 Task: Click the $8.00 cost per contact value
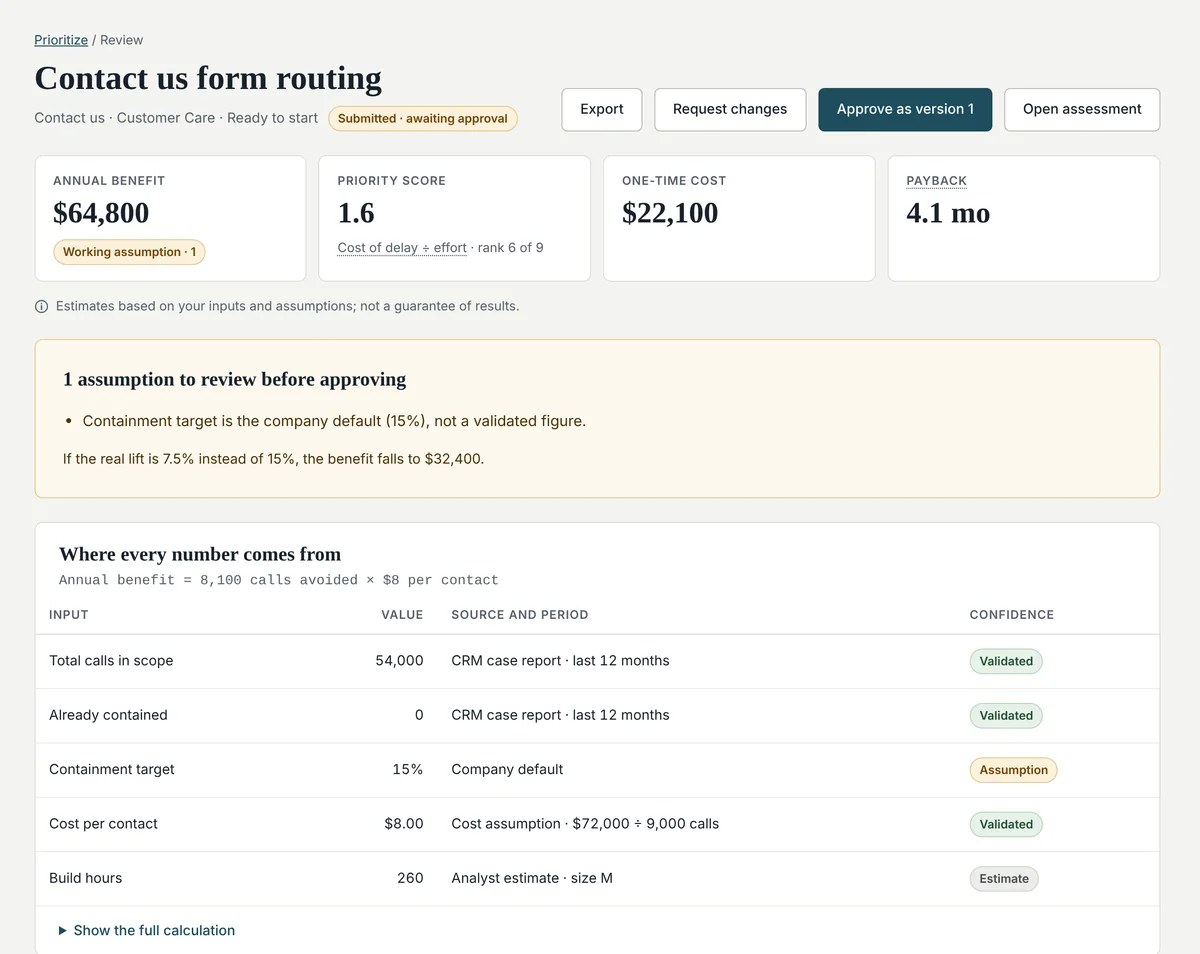[404, 824]
